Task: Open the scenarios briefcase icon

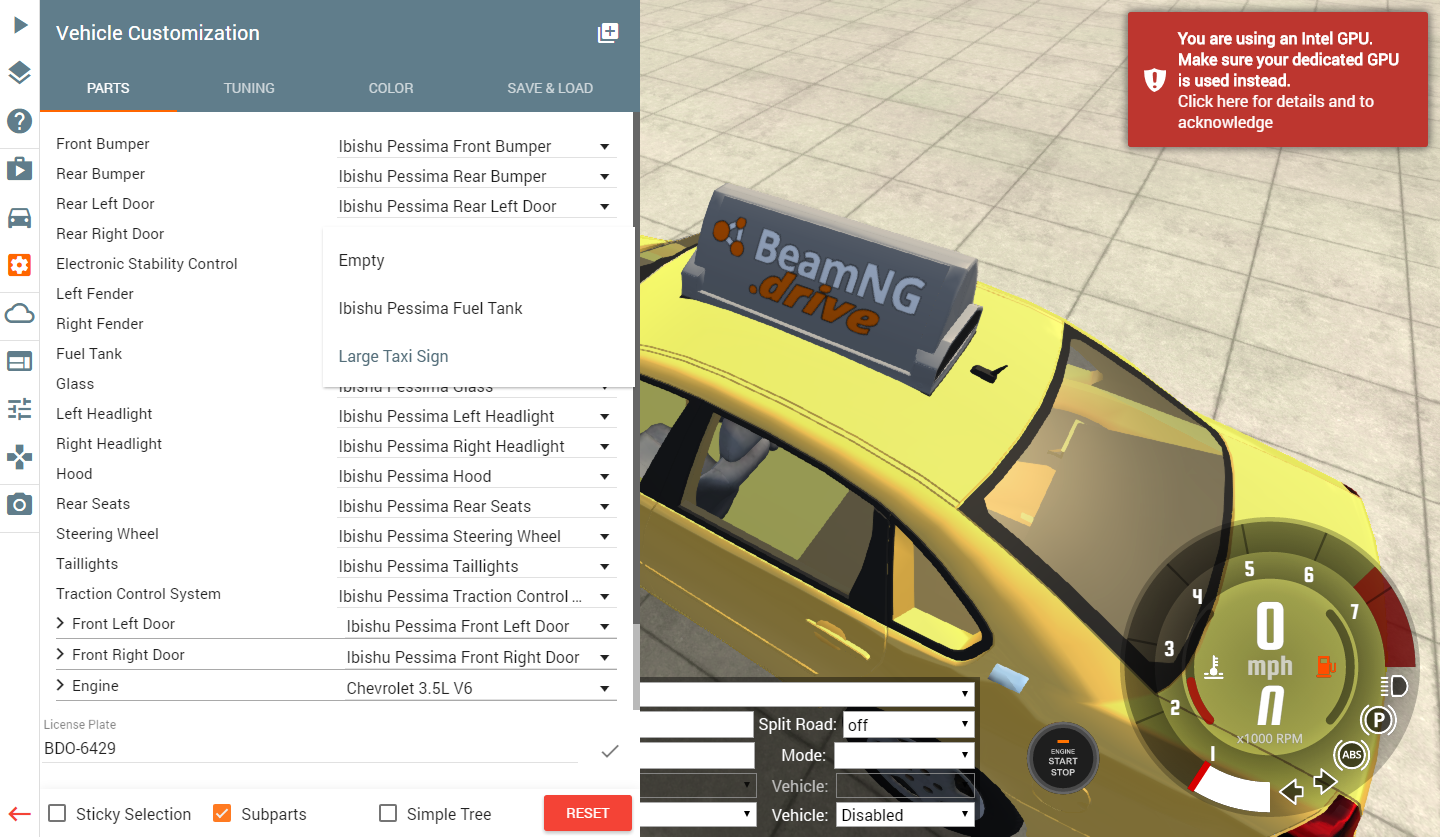Action: click(x=20, y=168)
